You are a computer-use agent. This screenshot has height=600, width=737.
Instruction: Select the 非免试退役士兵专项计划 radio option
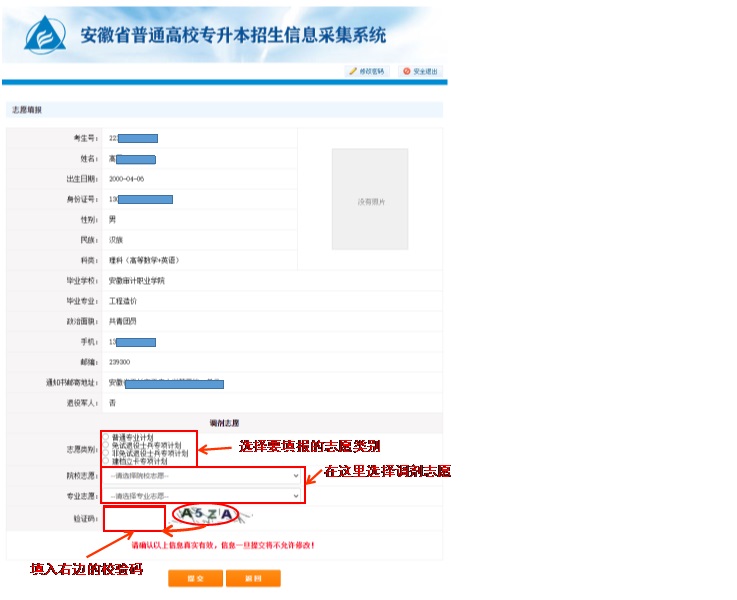(106, 452)
